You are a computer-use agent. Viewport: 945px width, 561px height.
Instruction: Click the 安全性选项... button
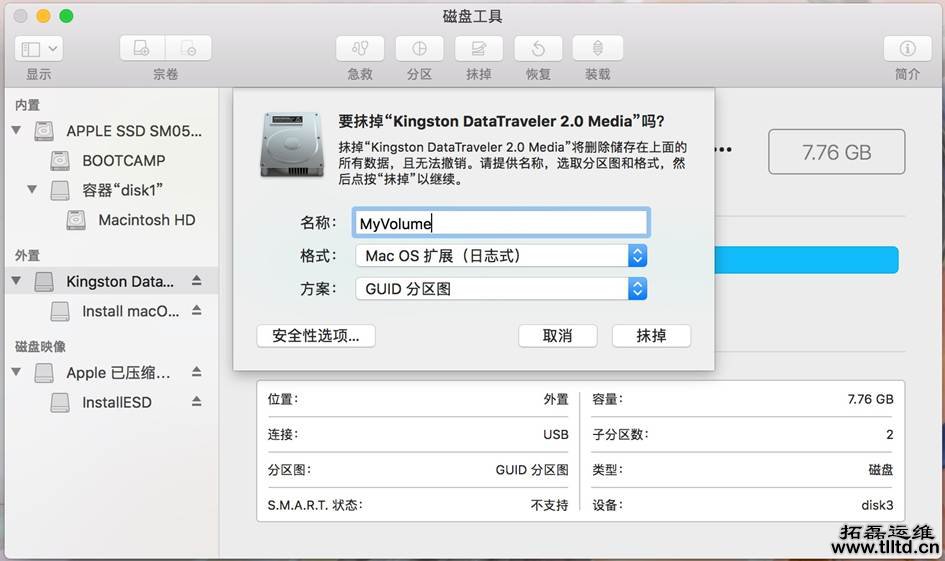(316, 336)
